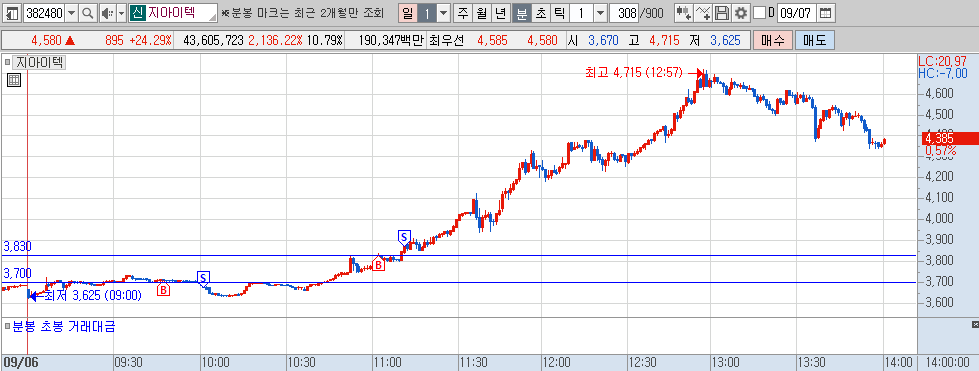This screenshot has width=979, height=371.
Task: Click the current price 4,580 in quote bar
Action: click(46, 41)
